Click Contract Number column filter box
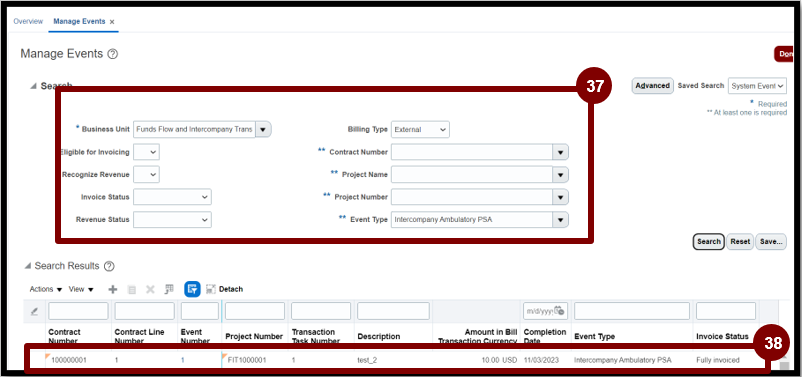The image size is (802, 377). [x=78, y=311]
